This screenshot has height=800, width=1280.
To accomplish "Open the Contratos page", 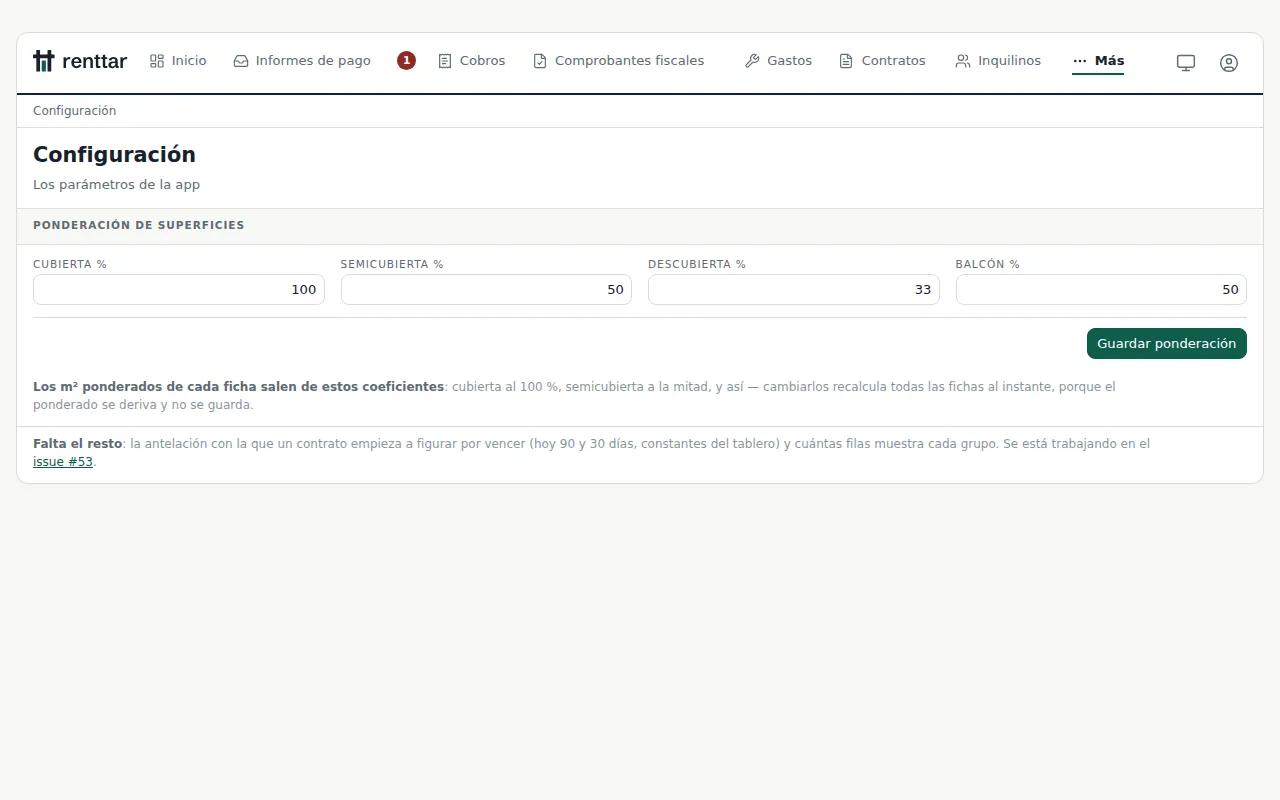I will coord(882,61).
